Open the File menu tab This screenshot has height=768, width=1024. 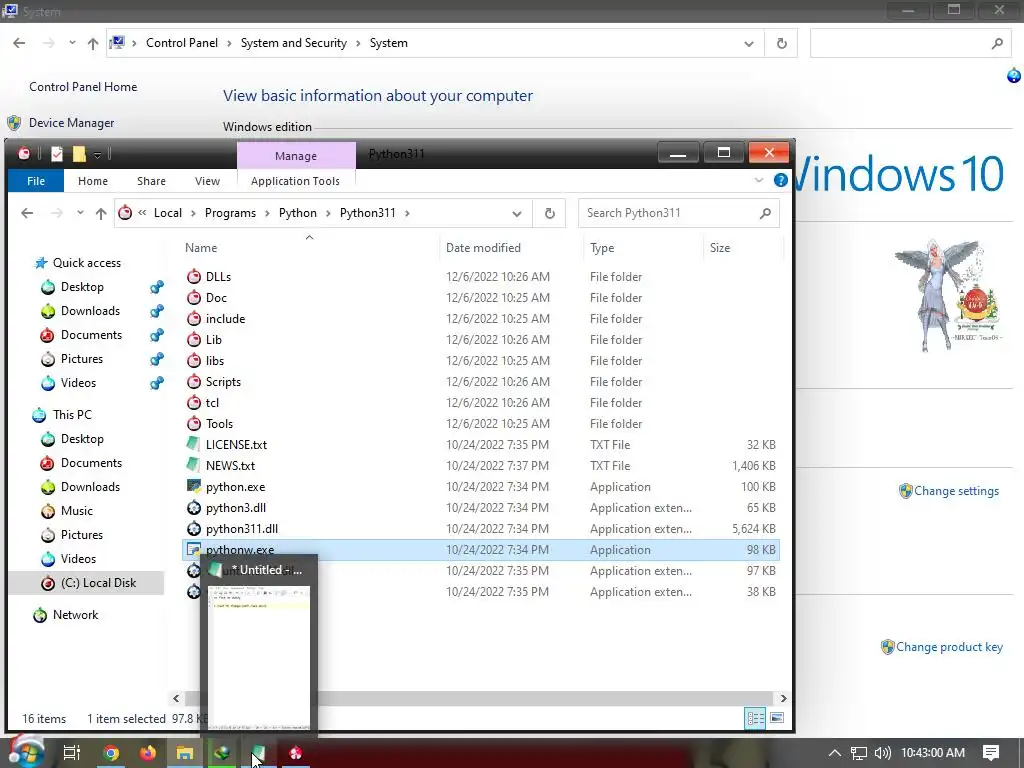click(36, 181)
